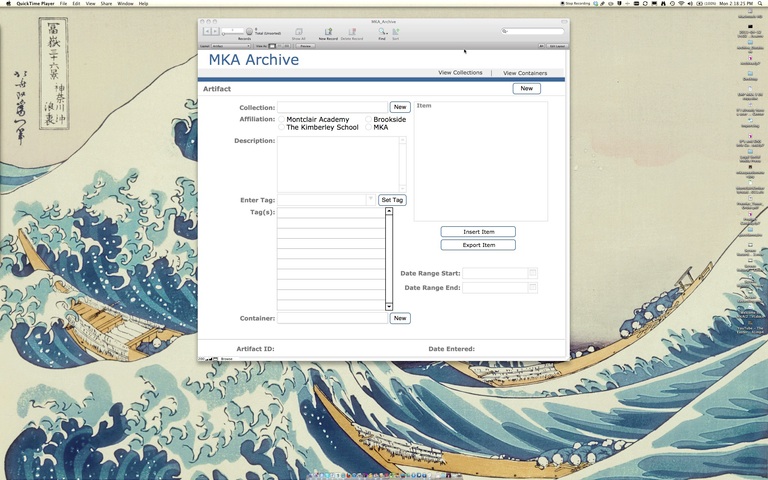Click the Set Tag button

pos(392,200)
